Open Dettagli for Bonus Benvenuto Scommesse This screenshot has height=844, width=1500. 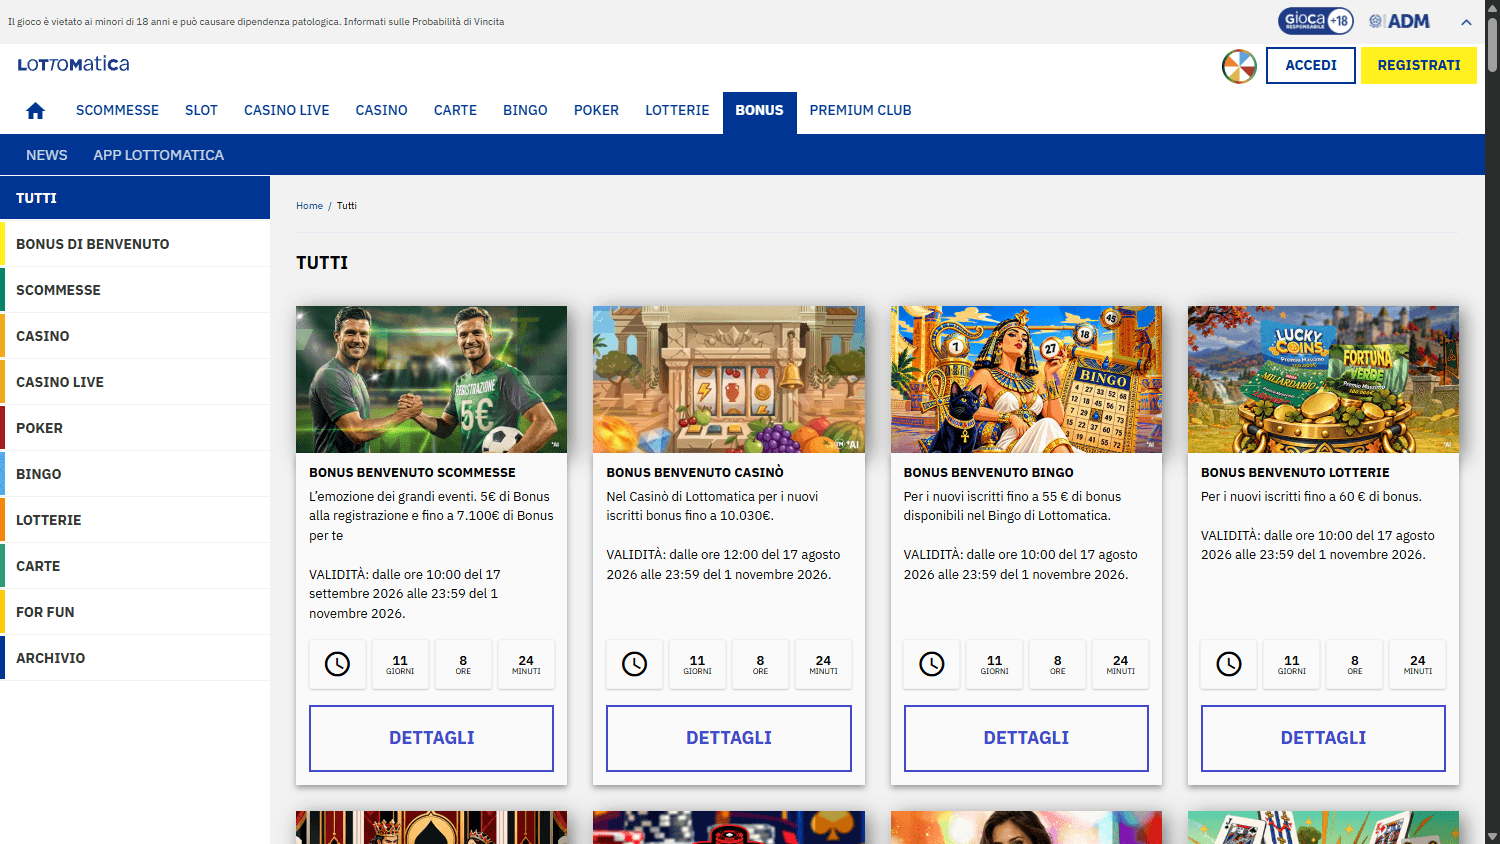point(431,738)
